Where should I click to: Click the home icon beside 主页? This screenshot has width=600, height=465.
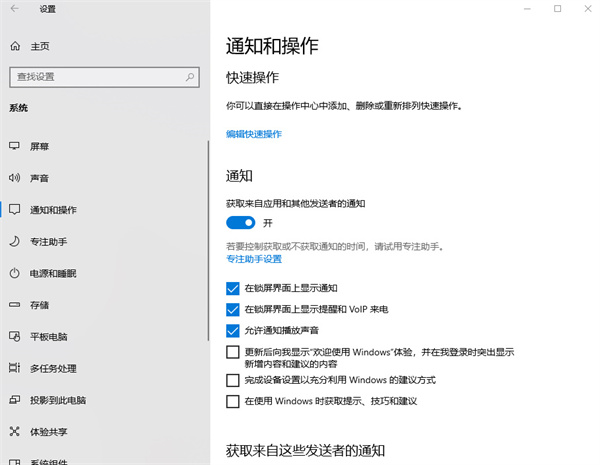pos(15,46)
